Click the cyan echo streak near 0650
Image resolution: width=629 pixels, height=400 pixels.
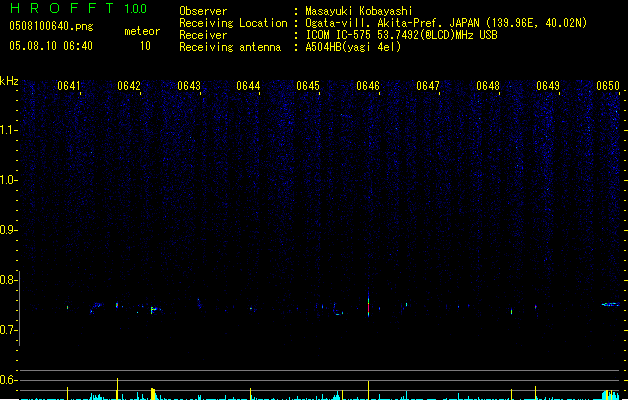coord(610,305)
